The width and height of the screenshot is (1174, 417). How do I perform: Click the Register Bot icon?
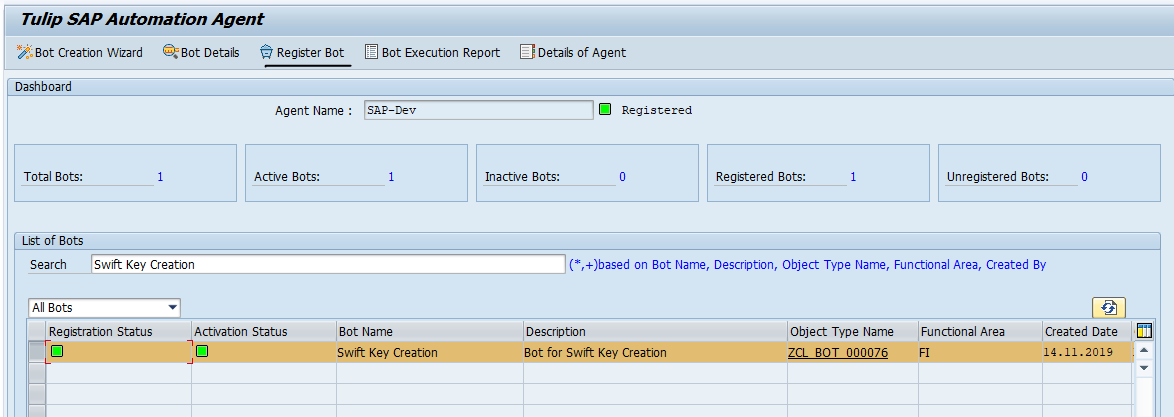(267, 52)
